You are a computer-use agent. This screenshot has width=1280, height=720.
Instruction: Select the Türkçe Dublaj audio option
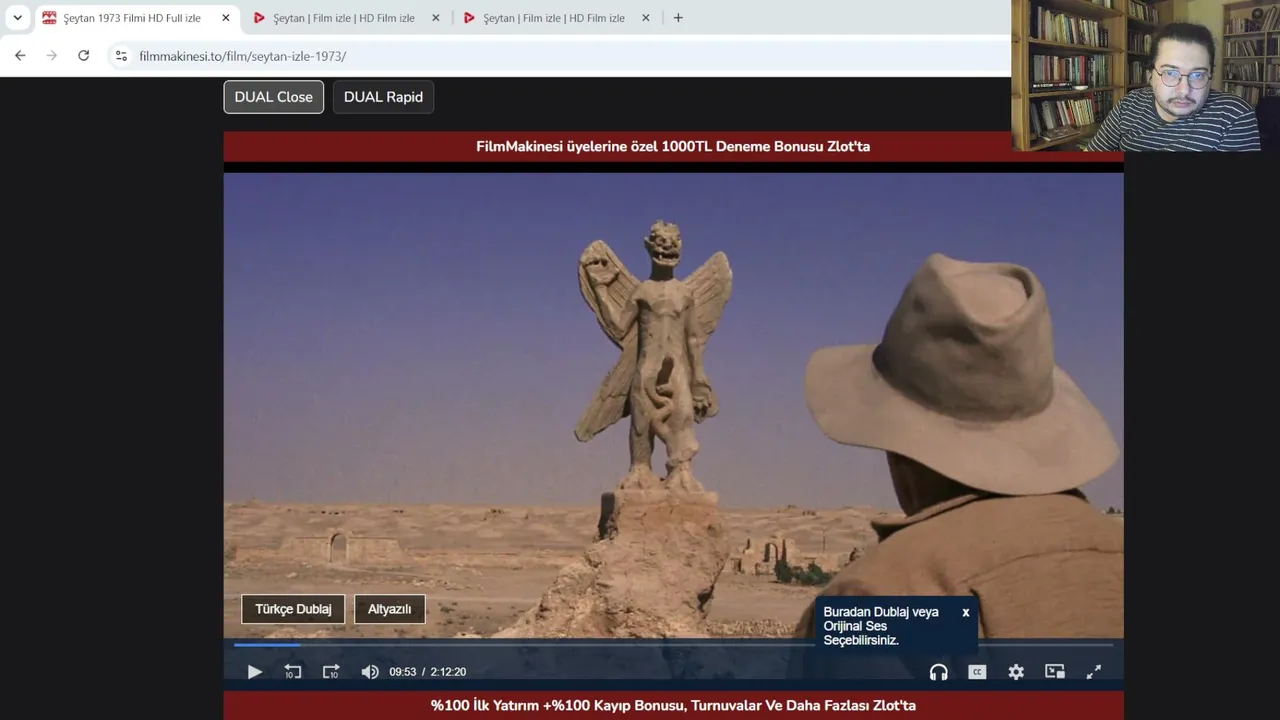[293, 609]
